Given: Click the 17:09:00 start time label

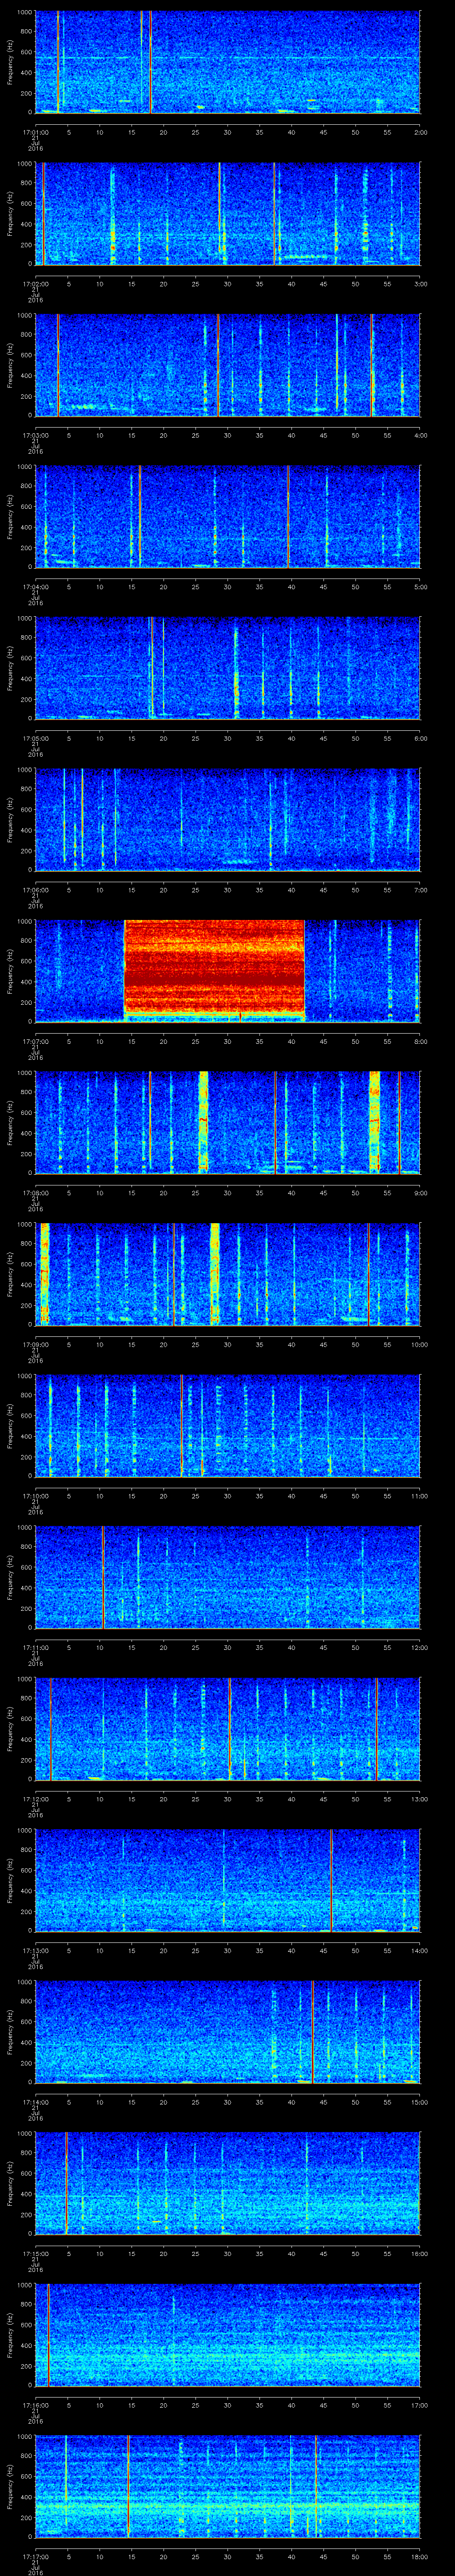Looking at the screenshot, I should (35, 1344).
